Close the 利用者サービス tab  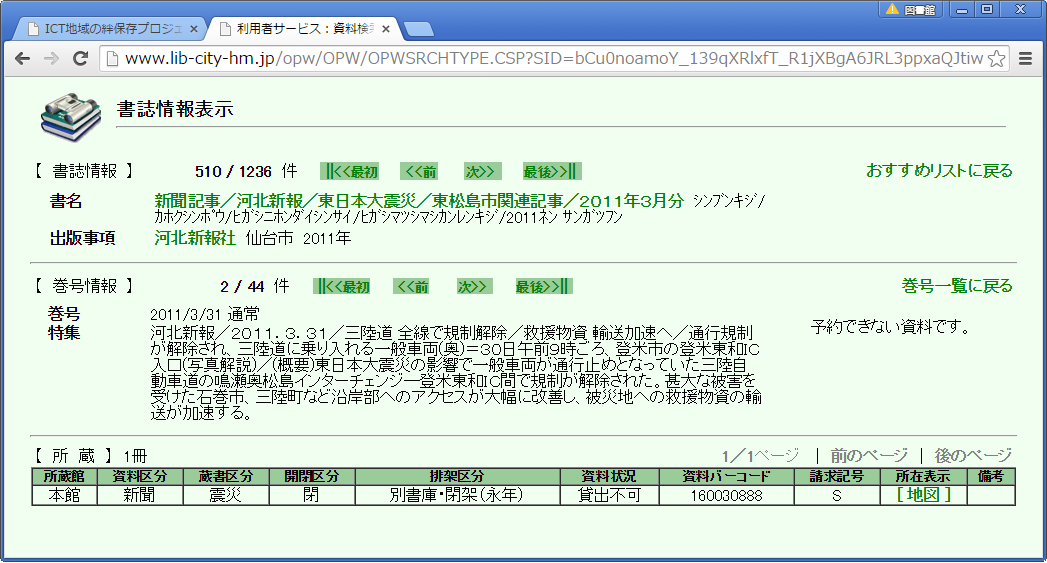[386, 28]
